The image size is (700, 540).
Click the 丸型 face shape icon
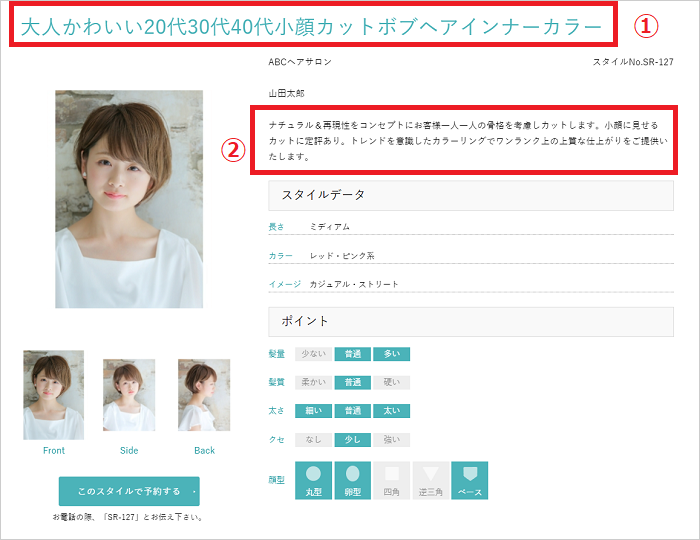coord(313,480)
